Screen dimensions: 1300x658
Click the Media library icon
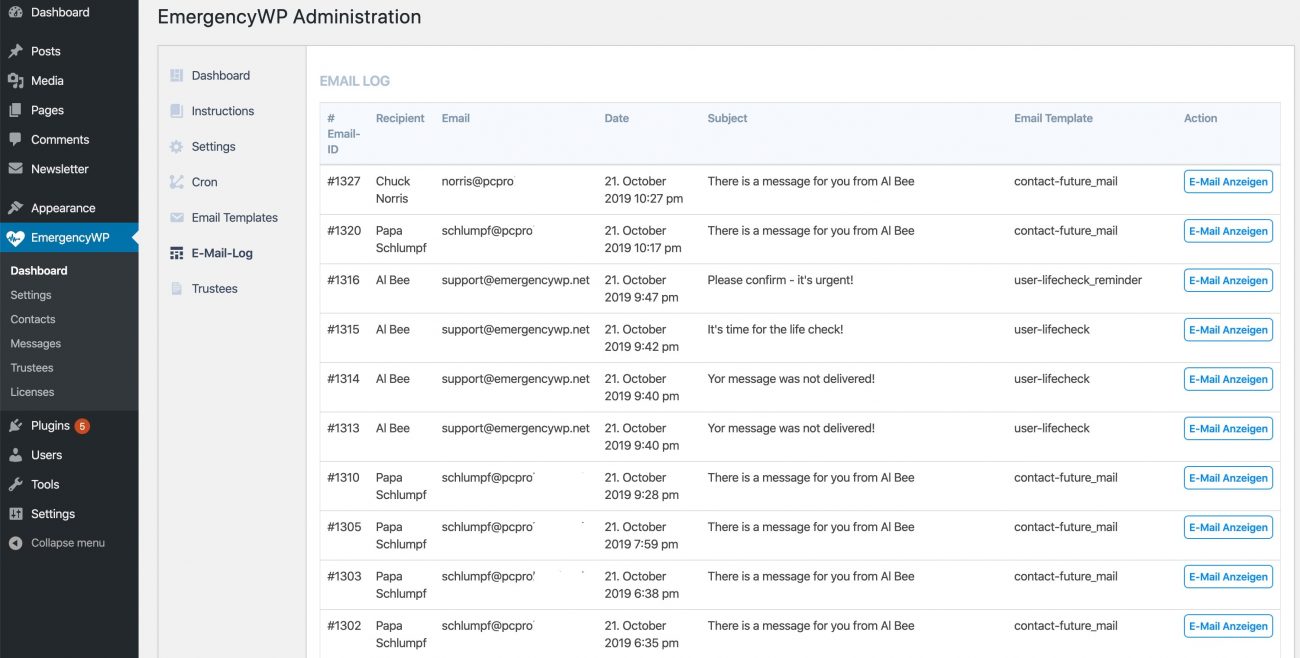(x=15, y=81)
